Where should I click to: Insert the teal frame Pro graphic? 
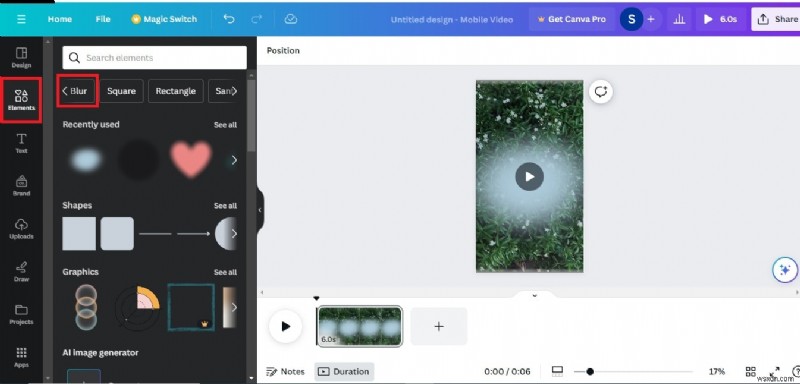[x=191, y=307]
